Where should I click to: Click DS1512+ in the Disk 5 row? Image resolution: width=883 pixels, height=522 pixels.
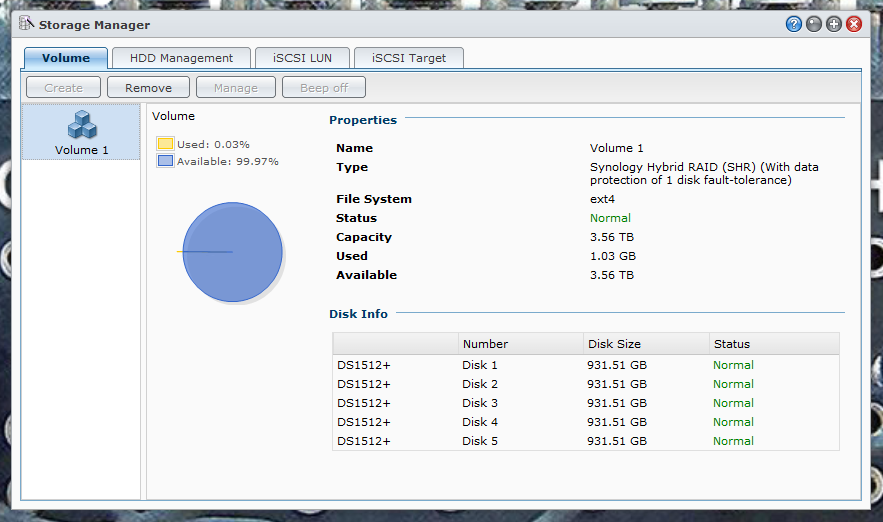[364, 441]
